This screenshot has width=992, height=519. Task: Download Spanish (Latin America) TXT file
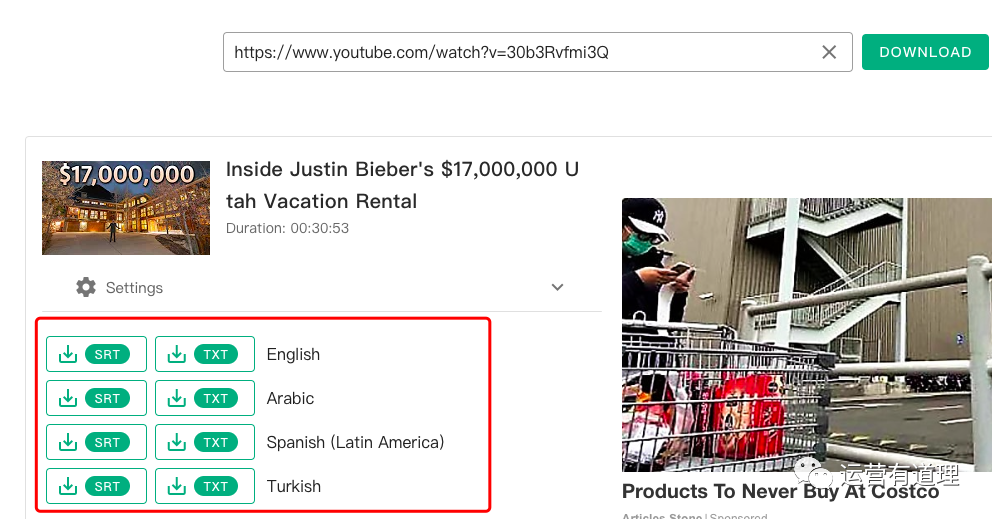click(205, 442)
